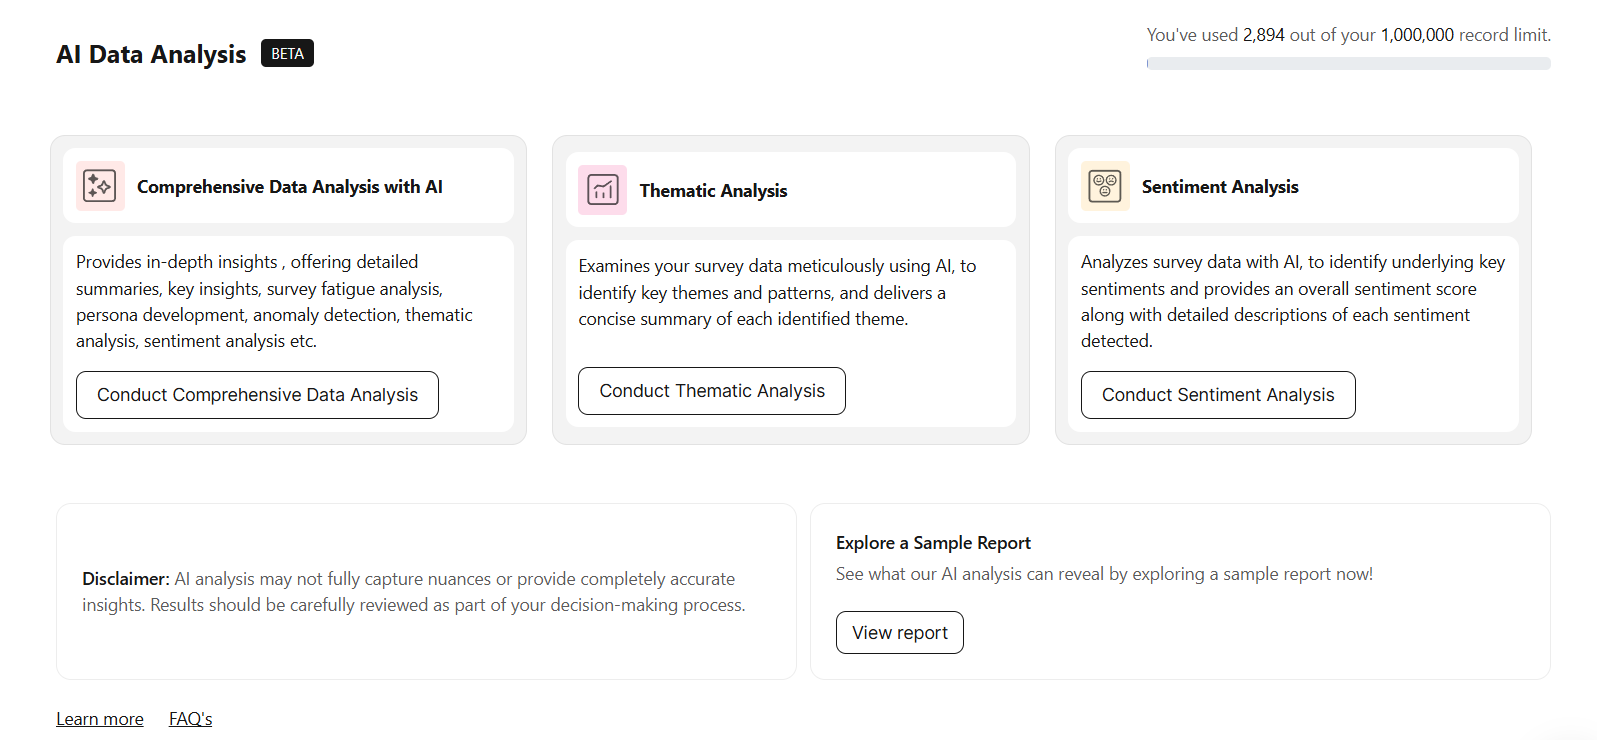Open the sample report via View report
This screenshot has height=740, width=1597.
pyautogui.click(x=900, y=633)
